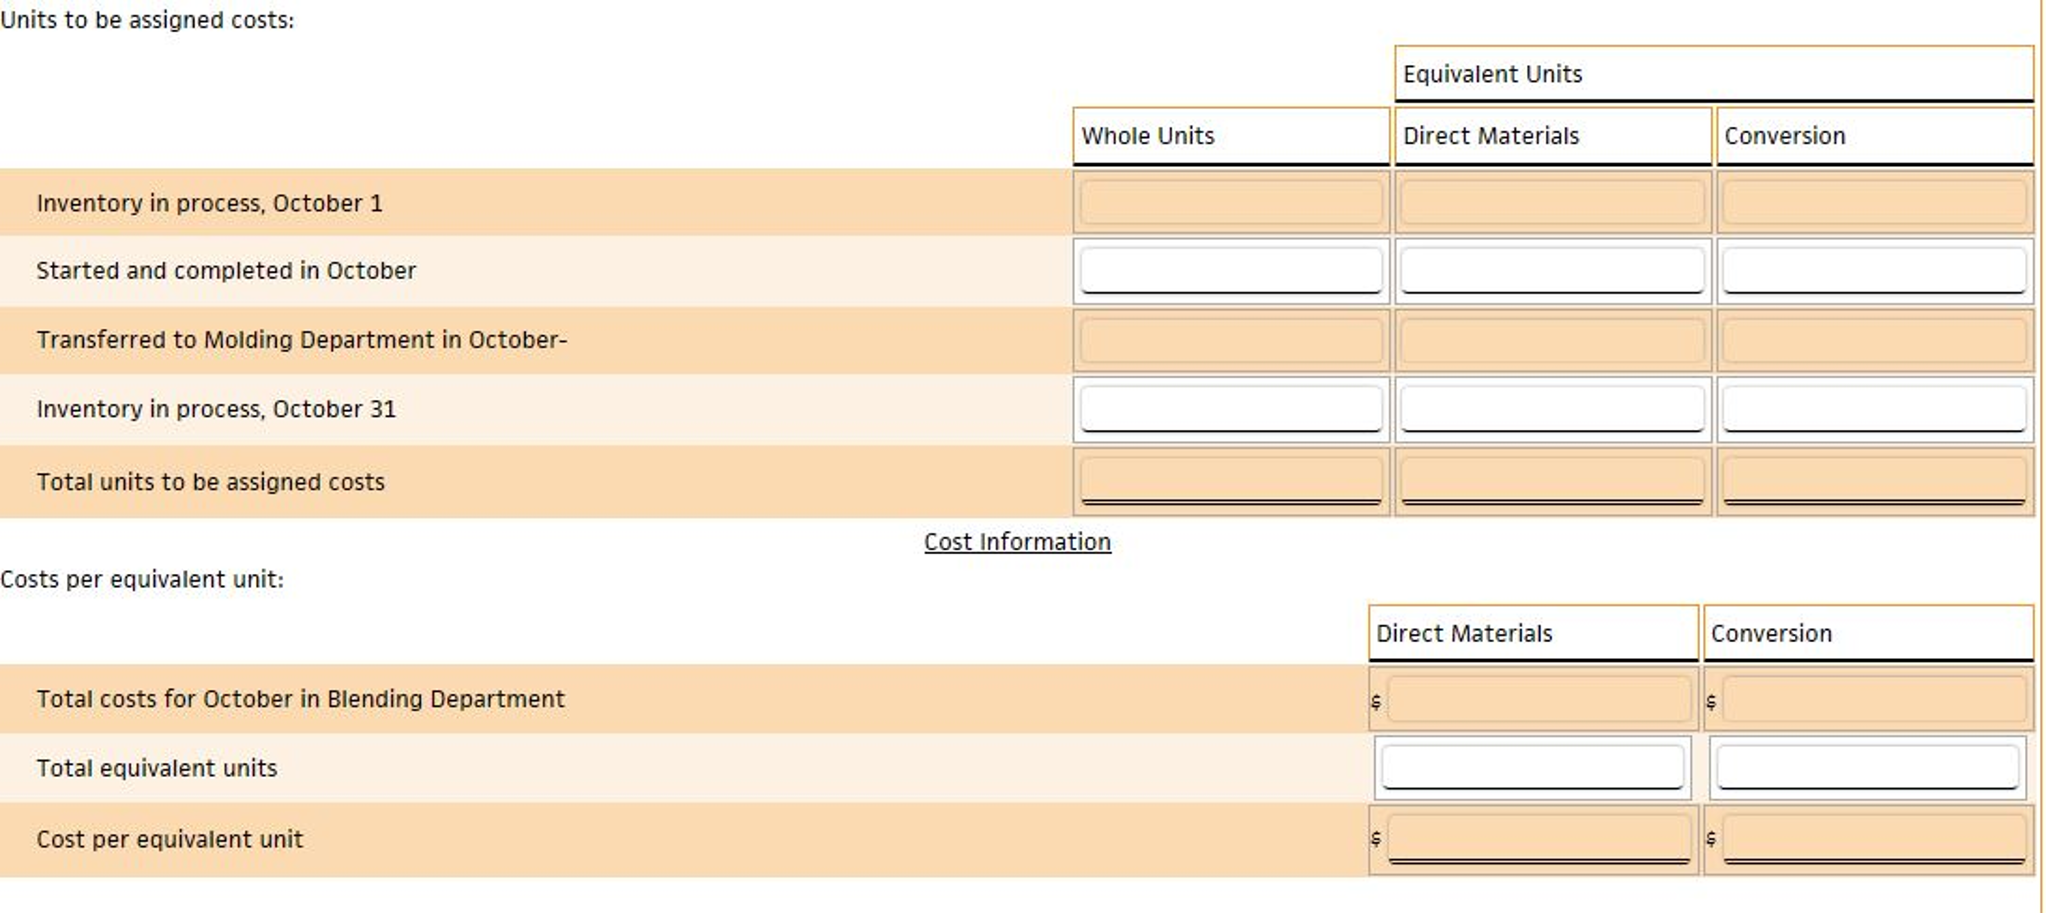Click the Cost Information link

[1016, 542]
